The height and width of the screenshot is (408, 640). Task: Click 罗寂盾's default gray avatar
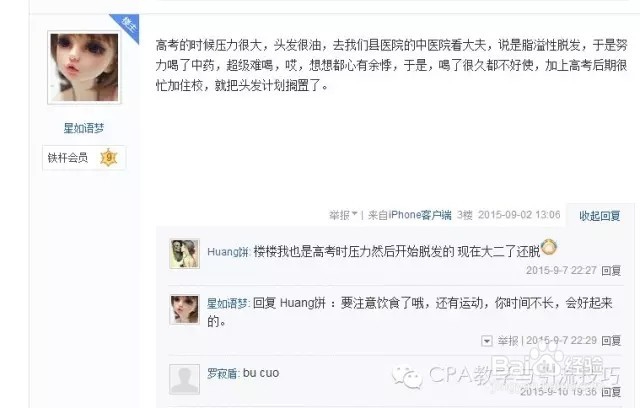click(184, 379)
